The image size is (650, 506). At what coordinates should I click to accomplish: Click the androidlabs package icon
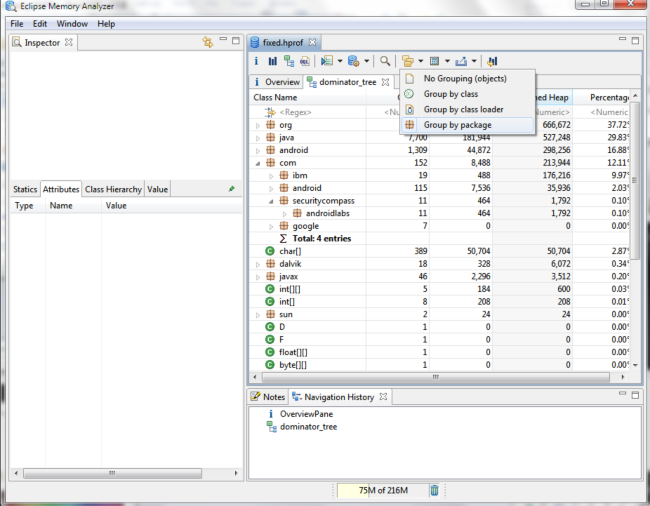(297, 213)
